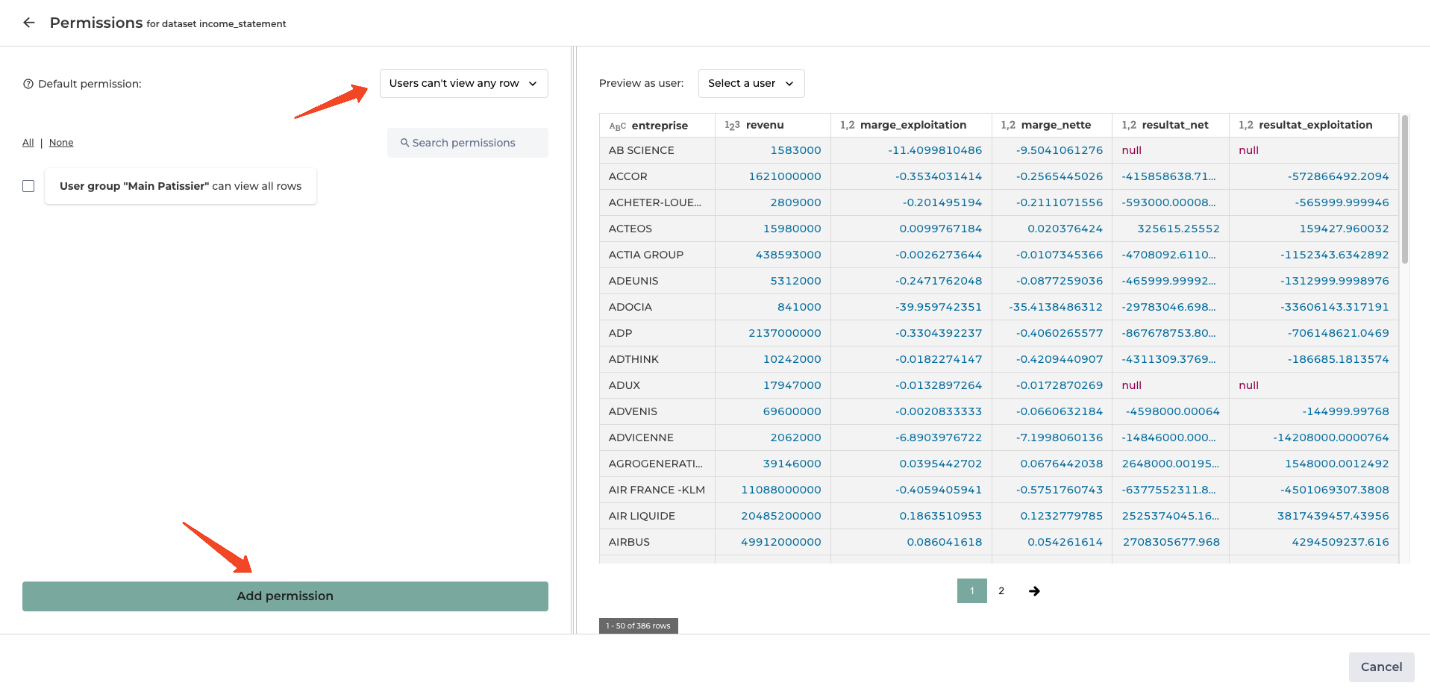
Task: Click the entreprise column text type icon
Action: [x=617, y=126]
